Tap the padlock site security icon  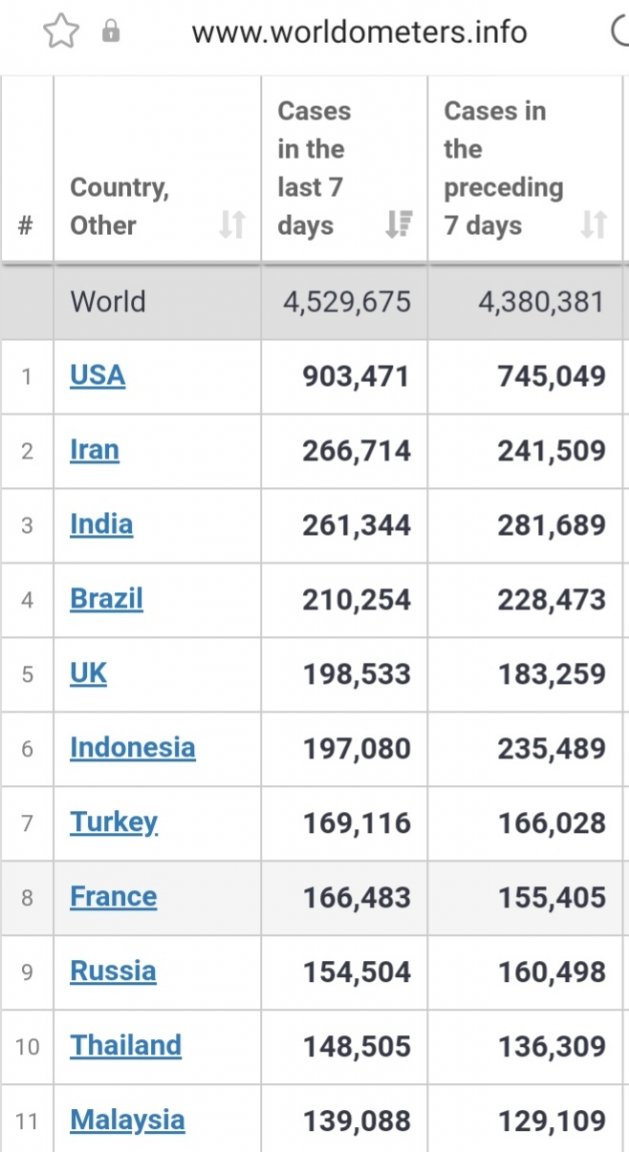(x=111, y=31)
